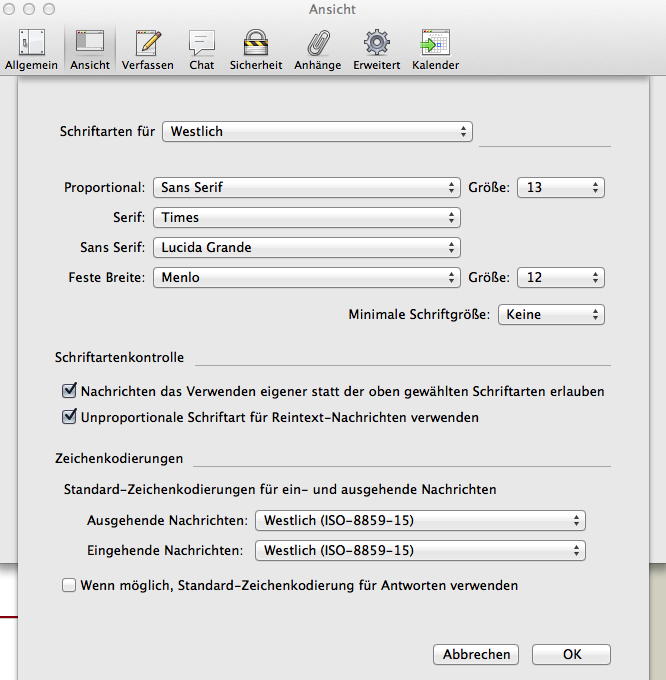Open the Serif font dropdown showing Times
Screen dimensions: 666x680
(x=306, y=217)
